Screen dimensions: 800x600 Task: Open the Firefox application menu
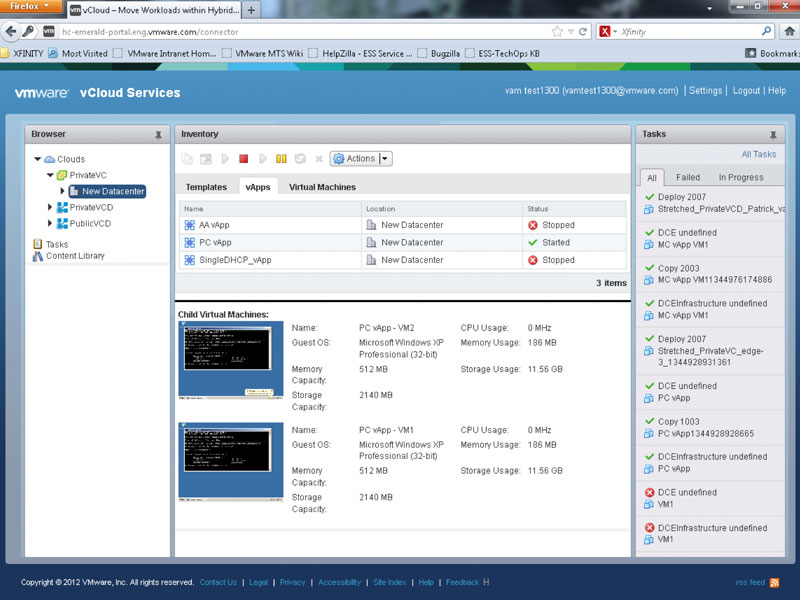click(31, 7)
